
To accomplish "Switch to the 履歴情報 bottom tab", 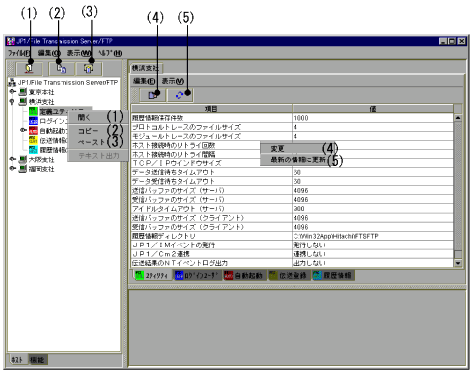I will 333,275.
